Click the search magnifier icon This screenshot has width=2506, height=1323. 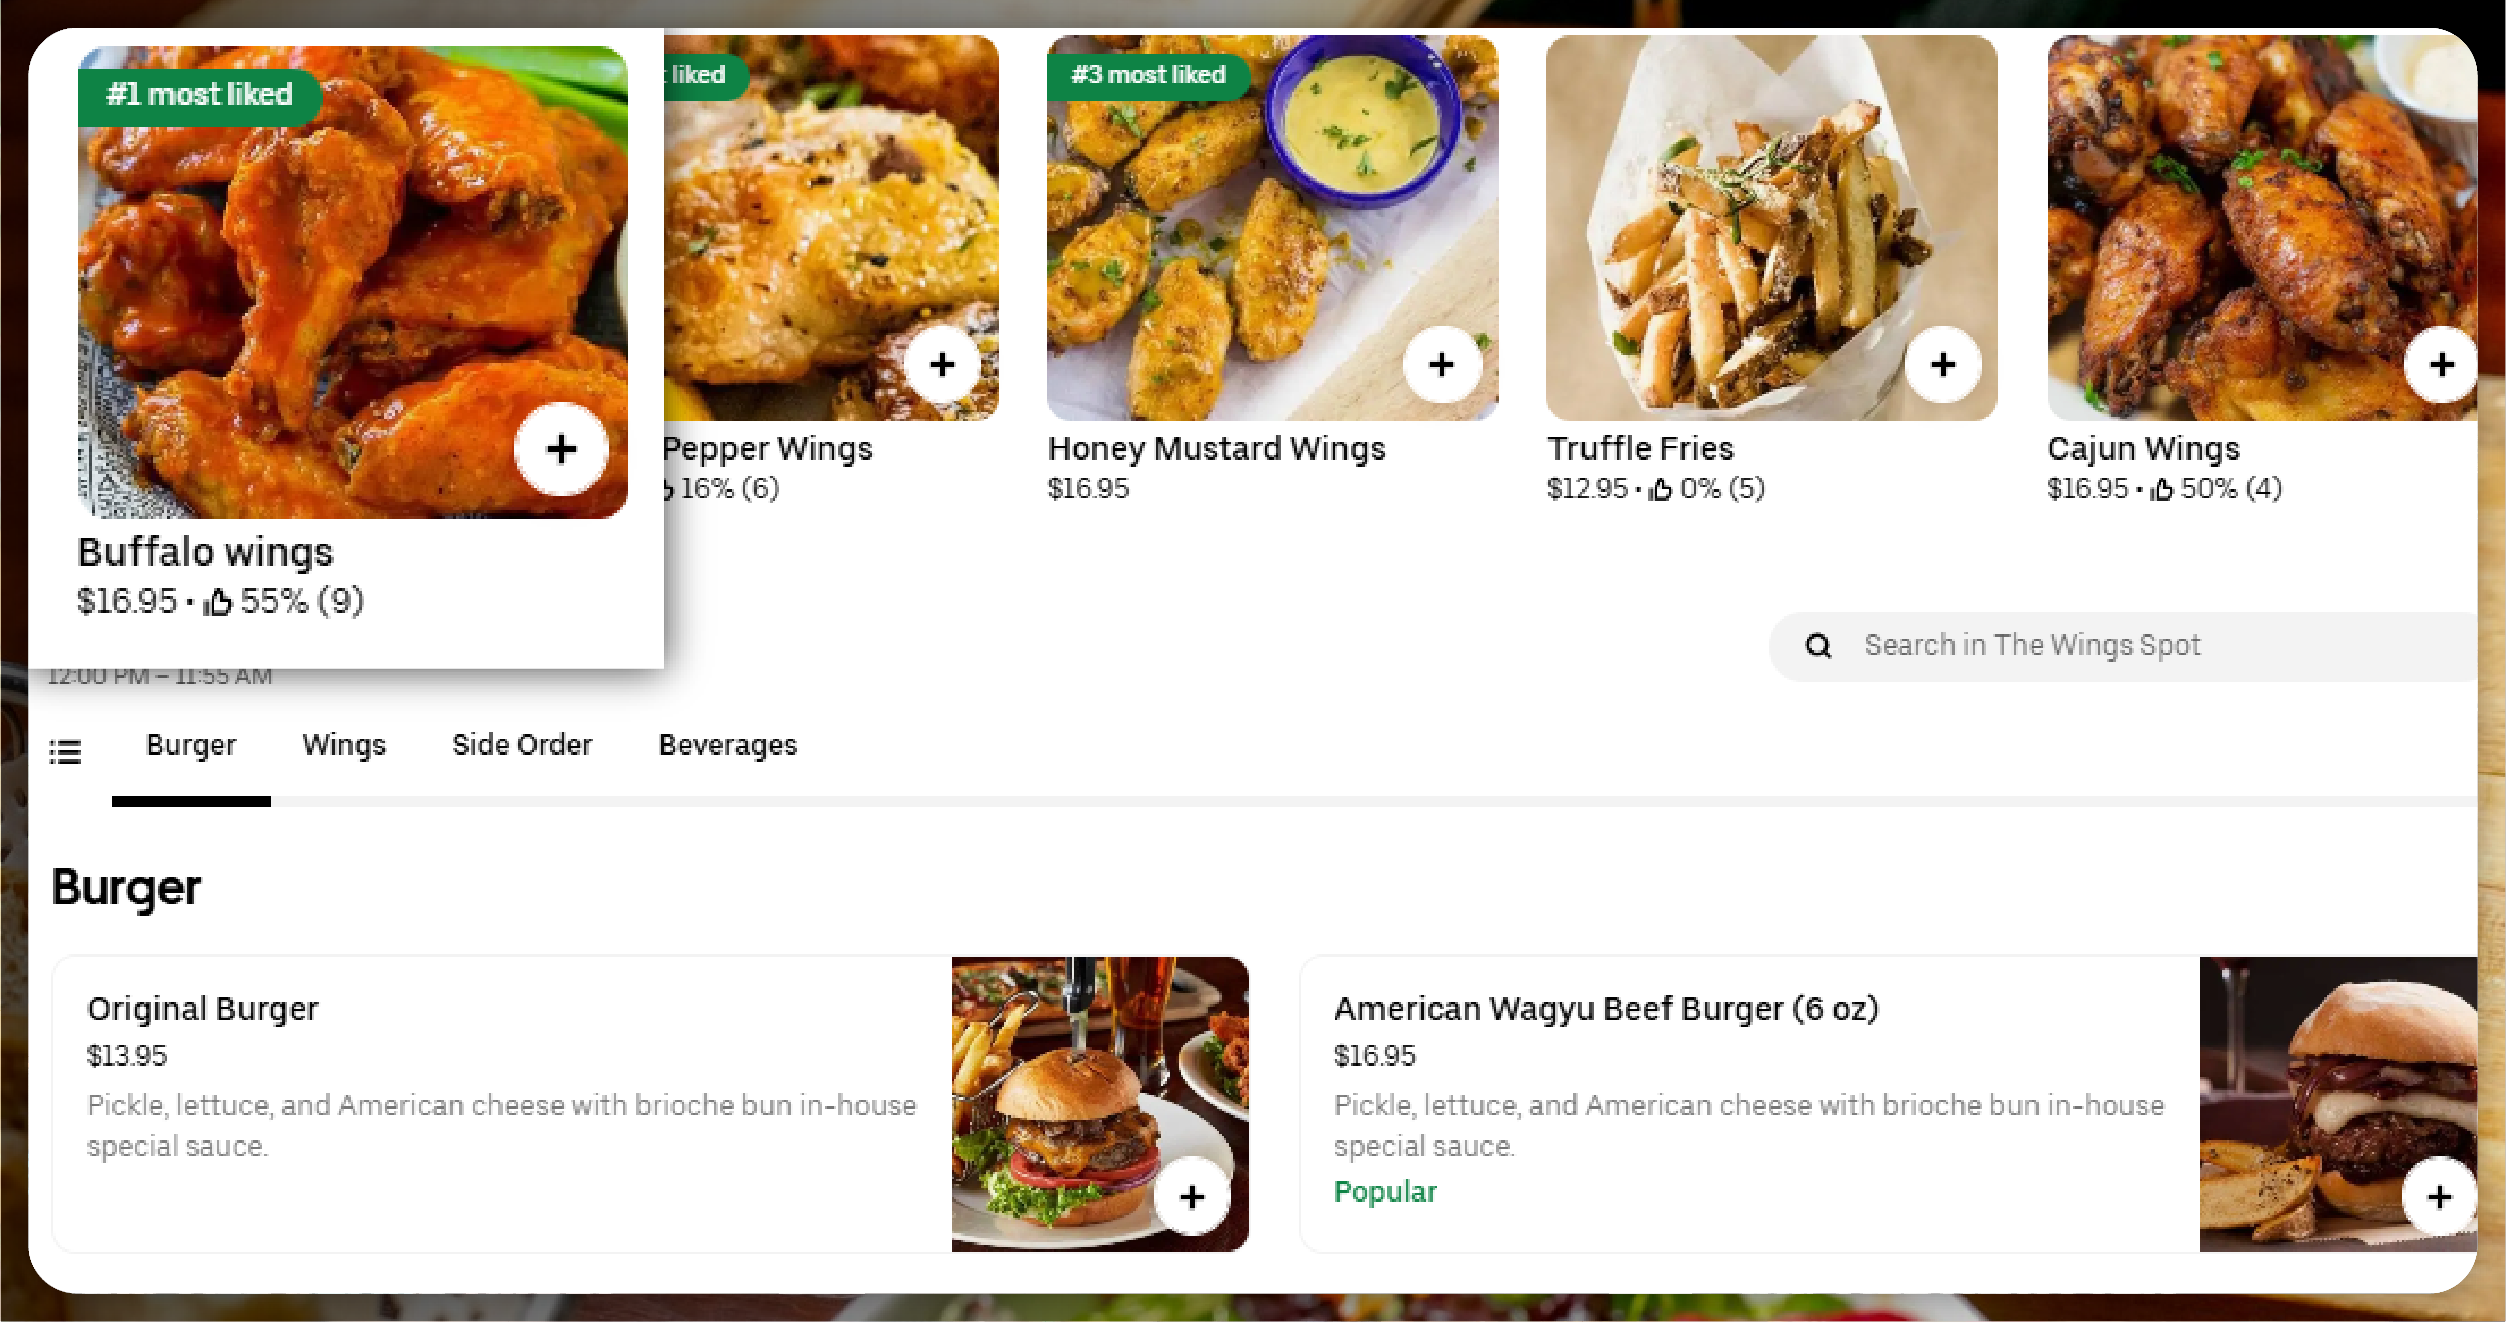pos(1818,646)
